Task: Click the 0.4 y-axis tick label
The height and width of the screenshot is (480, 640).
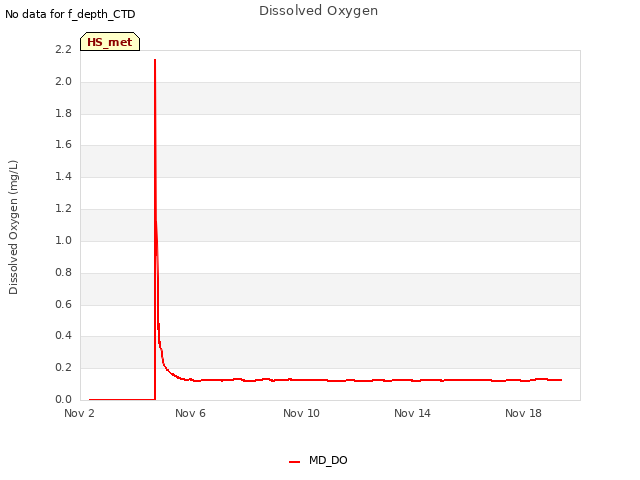Action: click(63, 336)
